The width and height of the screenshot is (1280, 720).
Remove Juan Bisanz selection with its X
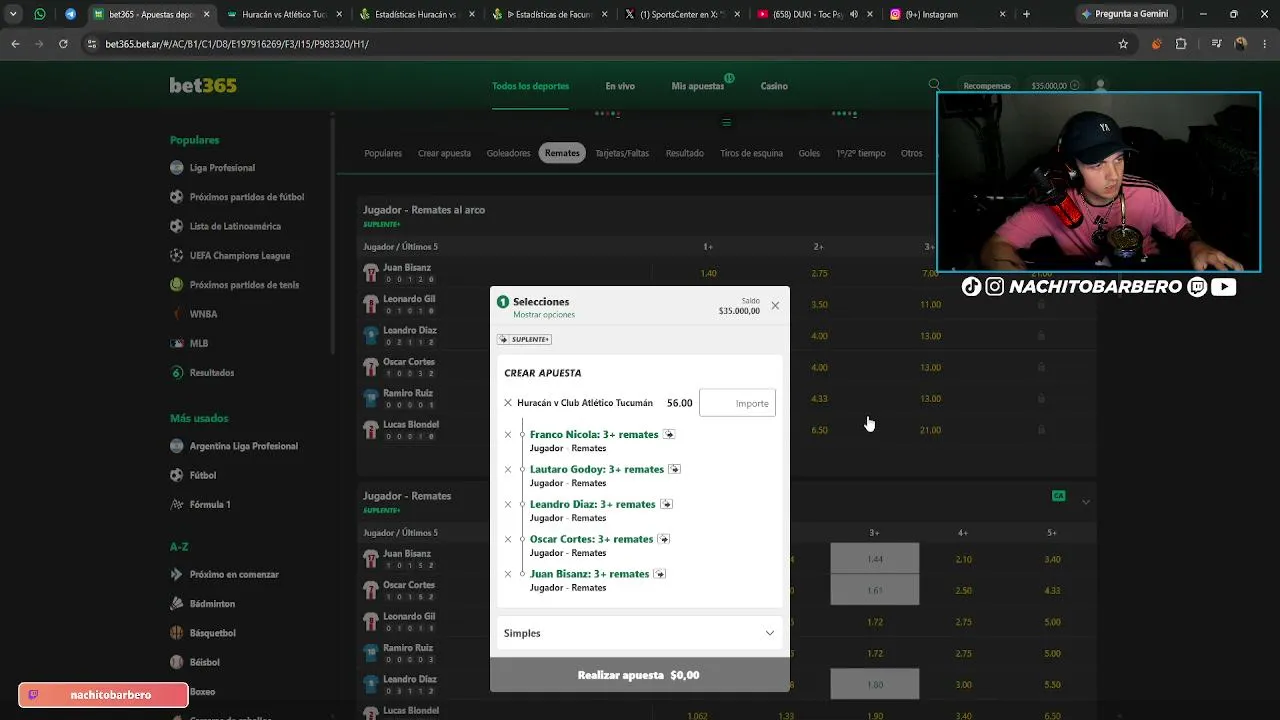point(508,575)
